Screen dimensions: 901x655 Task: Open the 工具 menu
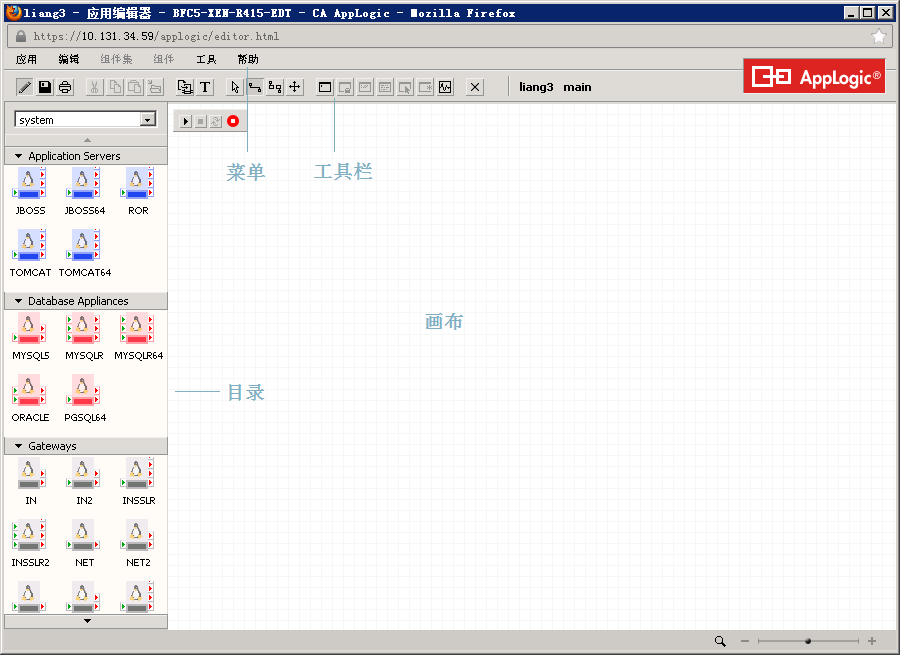(206, 59)
